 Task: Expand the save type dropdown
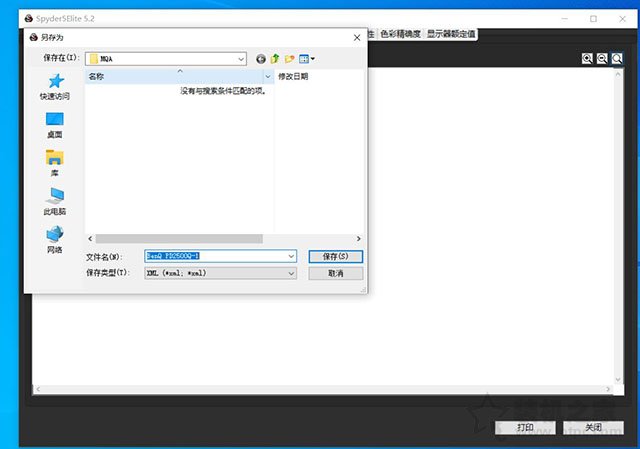pos(291,273)
